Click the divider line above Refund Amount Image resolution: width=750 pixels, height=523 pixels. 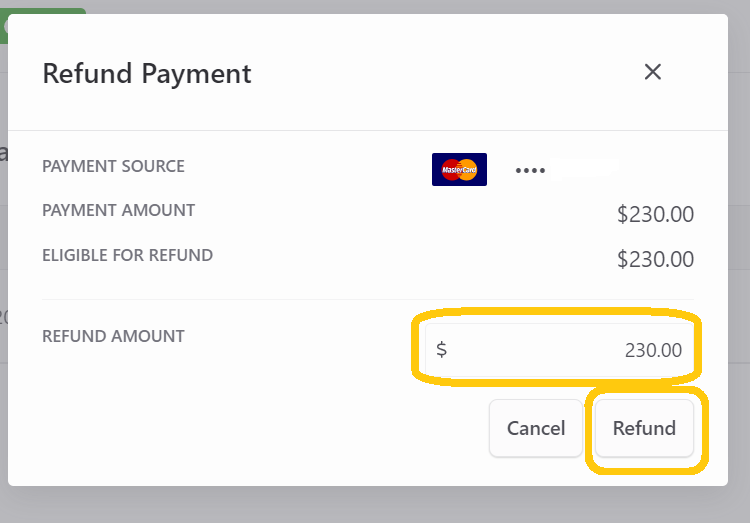pos(368,300)
